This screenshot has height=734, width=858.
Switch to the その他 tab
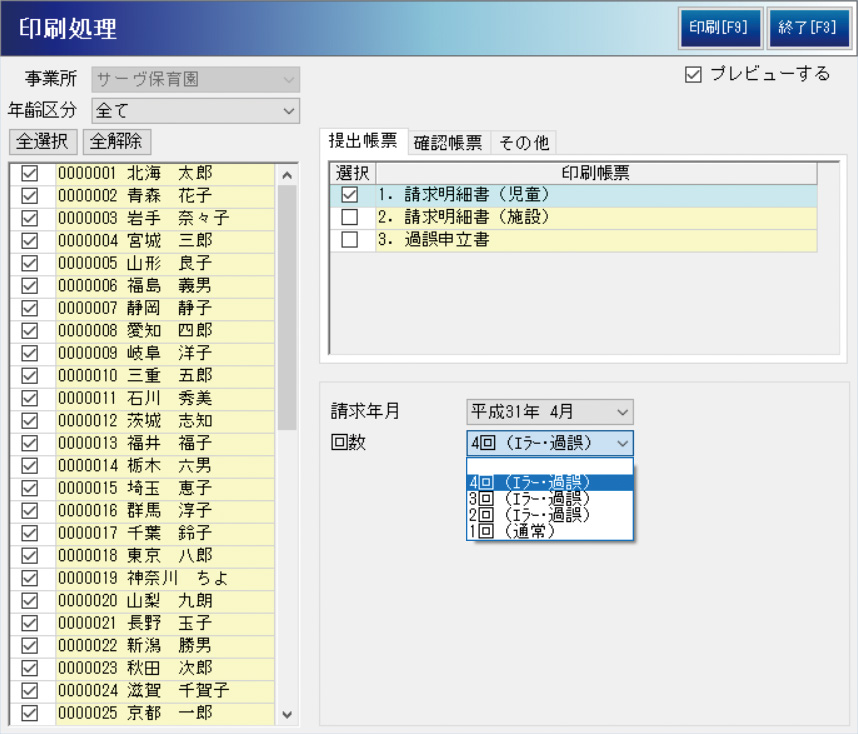pyautogui.click(x=524, y=143)
